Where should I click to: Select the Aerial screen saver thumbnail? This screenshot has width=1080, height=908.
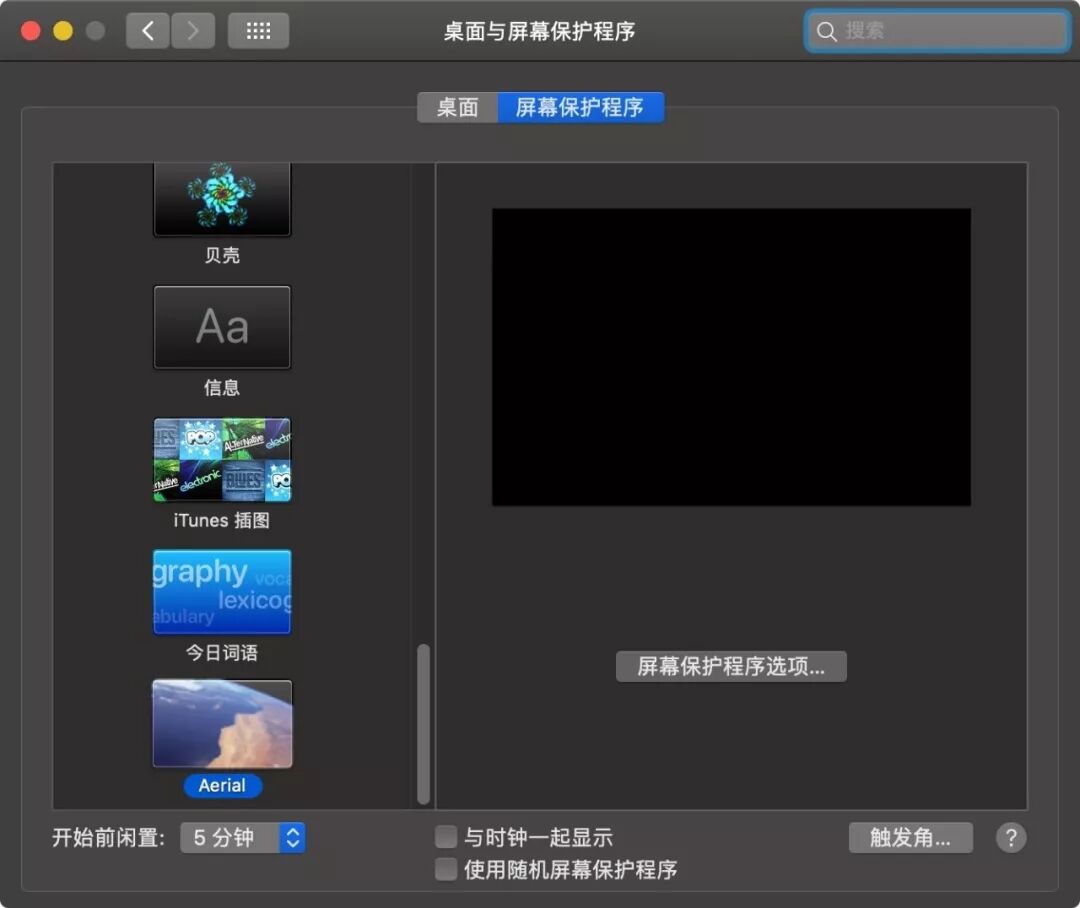[x=221, y=722]
